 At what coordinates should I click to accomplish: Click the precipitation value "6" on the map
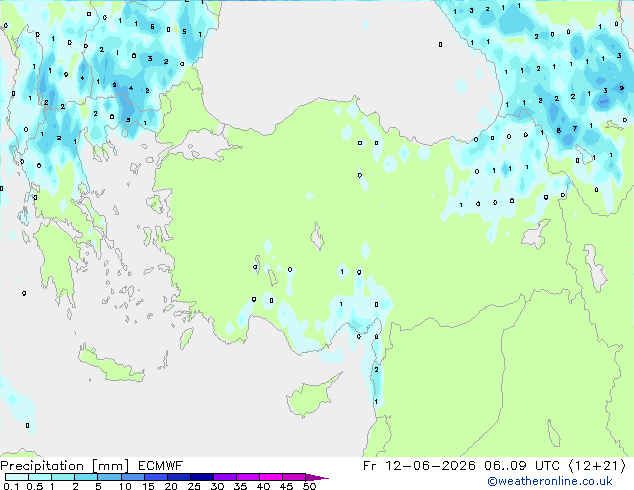152,27
